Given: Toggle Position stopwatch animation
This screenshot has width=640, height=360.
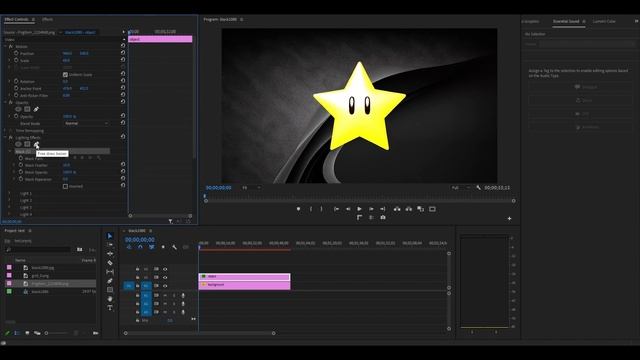Looking at the screenshot, I should (16, 53).
